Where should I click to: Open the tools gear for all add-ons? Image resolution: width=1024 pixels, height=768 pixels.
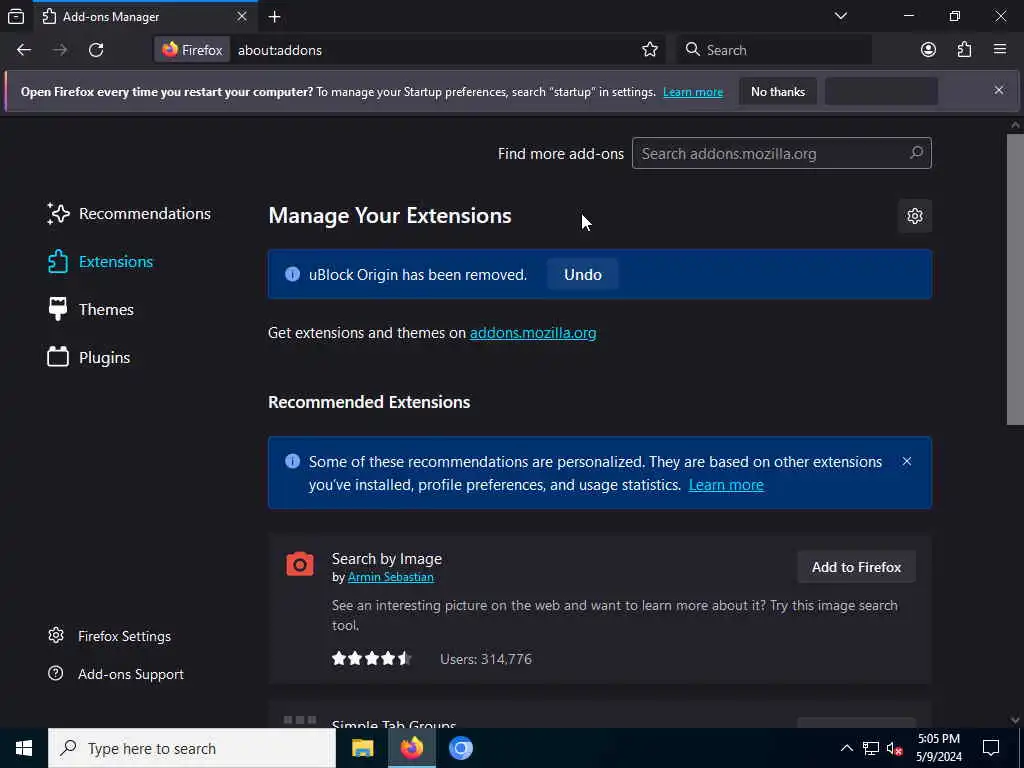pos(914,216)
